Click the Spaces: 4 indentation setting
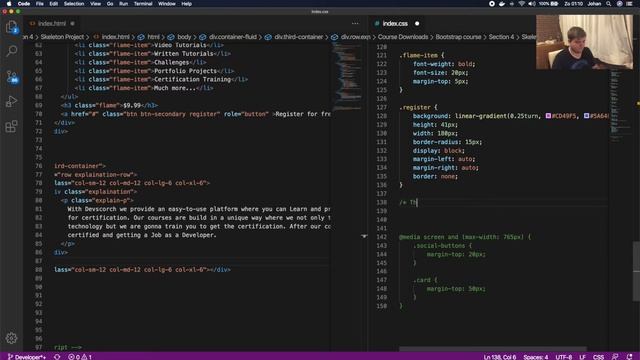Screen dimensions: 640x360 click(536, 357)
